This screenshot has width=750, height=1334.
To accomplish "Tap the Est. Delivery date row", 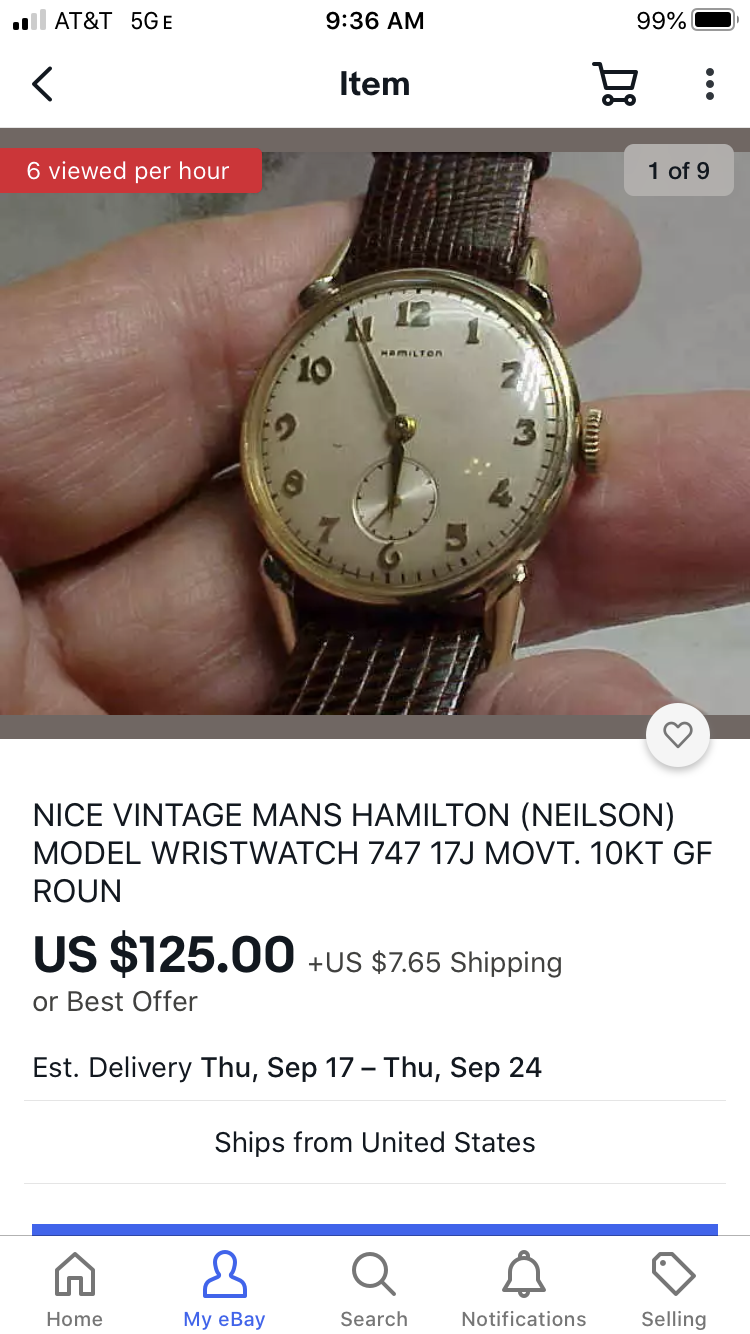I will pyautogui.click(x=287, y=1067).
